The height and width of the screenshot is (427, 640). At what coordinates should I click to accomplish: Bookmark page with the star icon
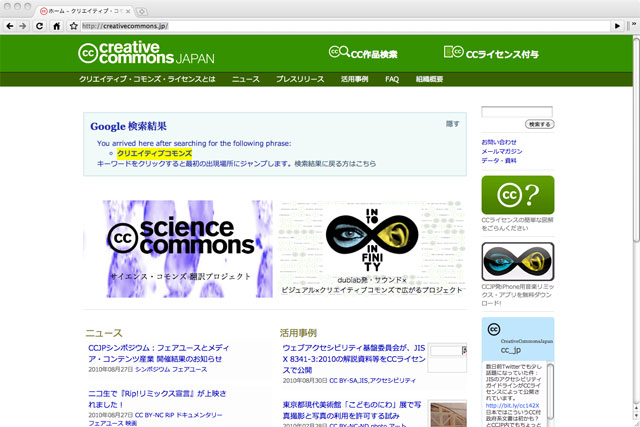click(73, 26)
